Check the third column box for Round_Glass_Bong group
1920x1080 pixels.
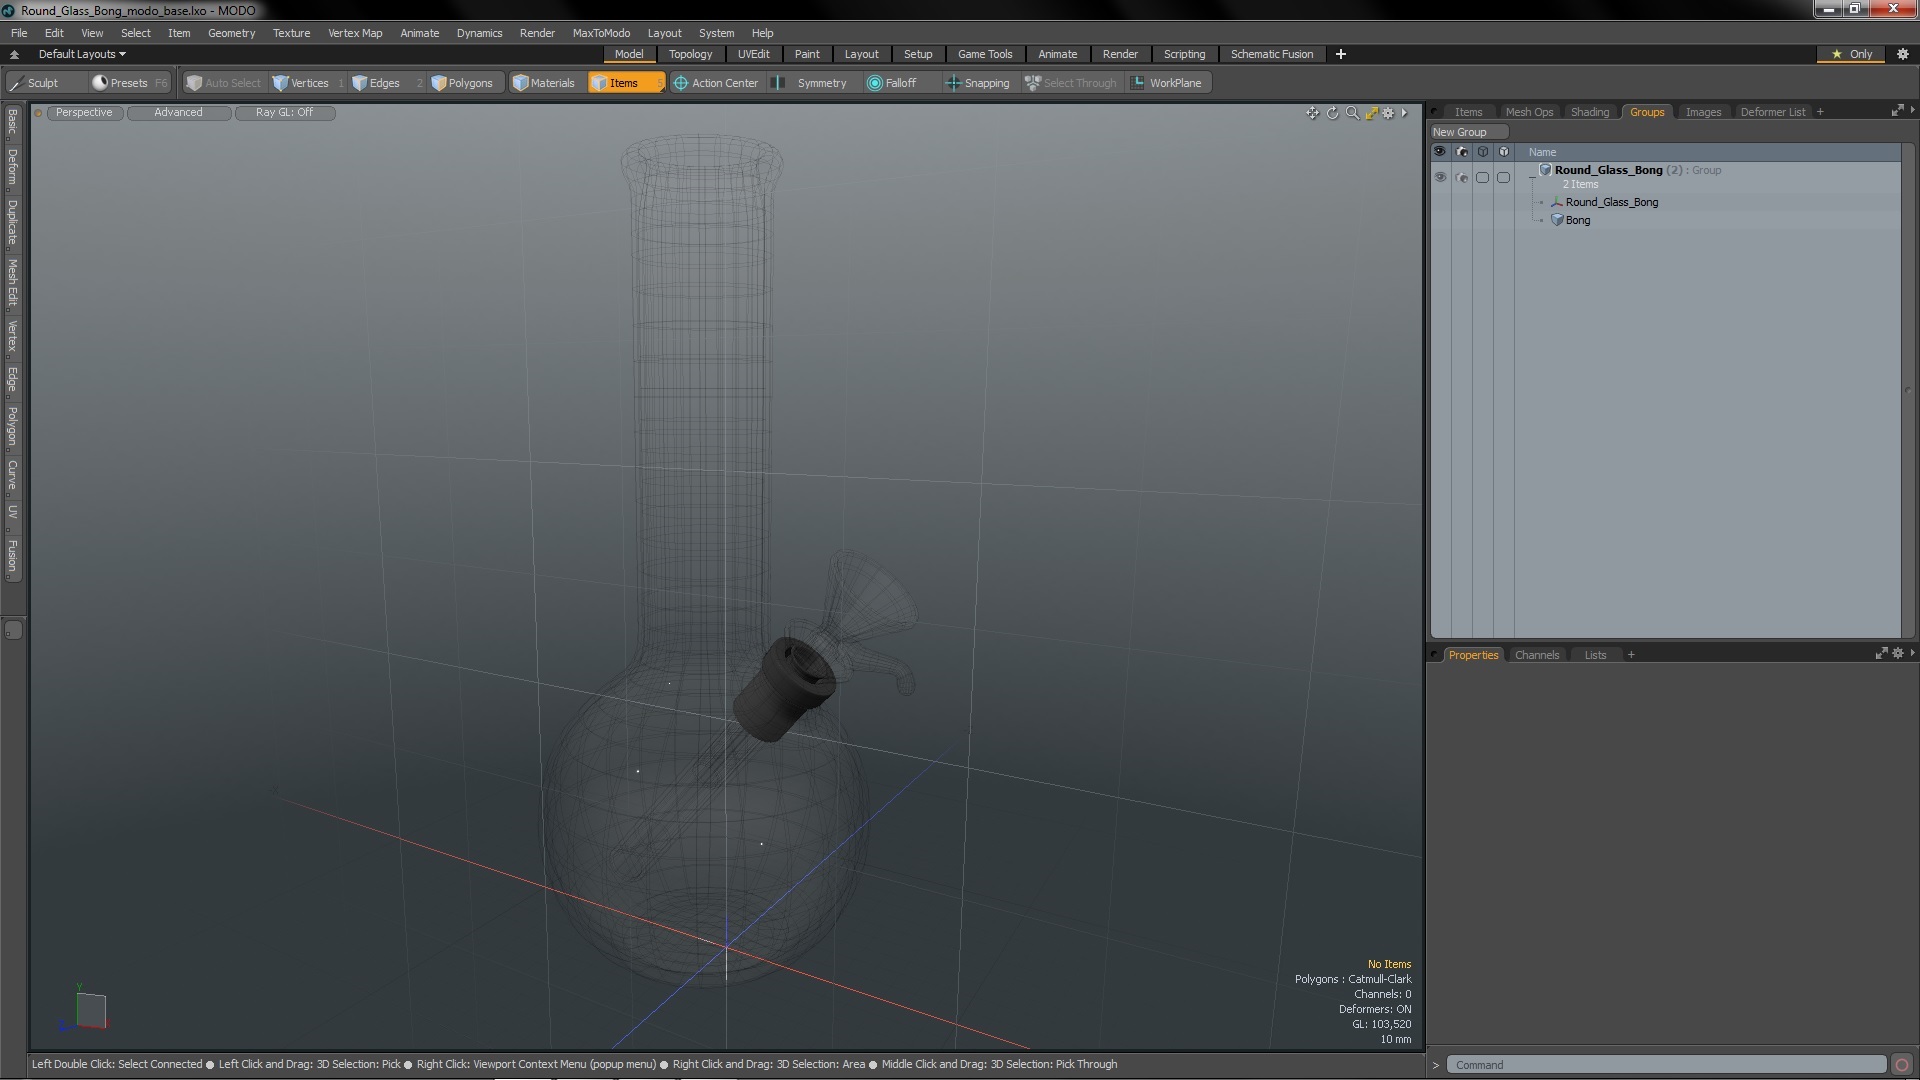[1482, 178]
